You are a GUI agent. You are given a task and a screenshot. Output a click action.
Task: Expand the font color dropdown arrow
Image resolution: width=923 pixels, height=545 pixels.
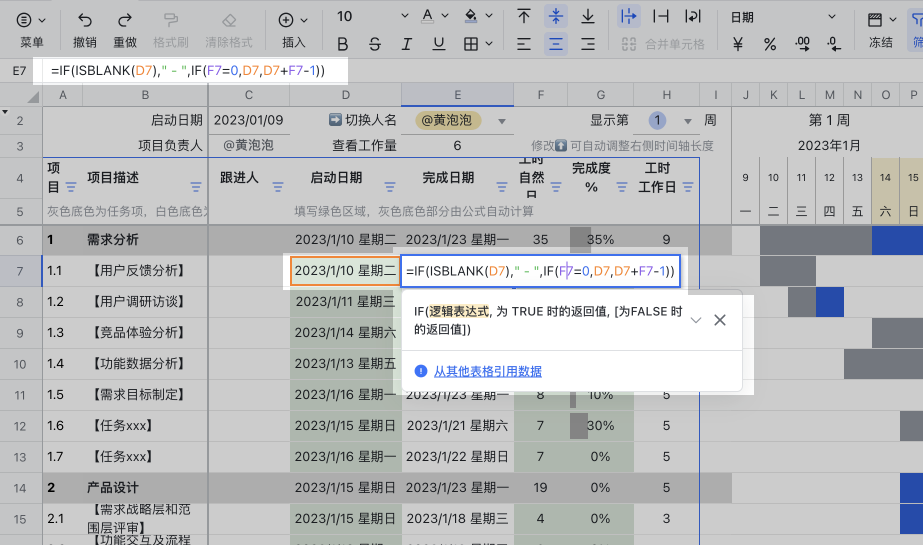pos(445,16)
